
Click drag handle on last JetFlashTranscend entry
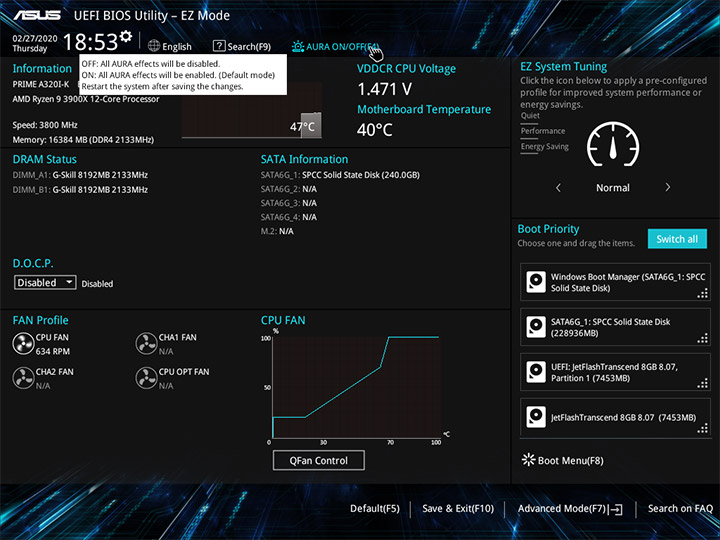coord(703,428)
